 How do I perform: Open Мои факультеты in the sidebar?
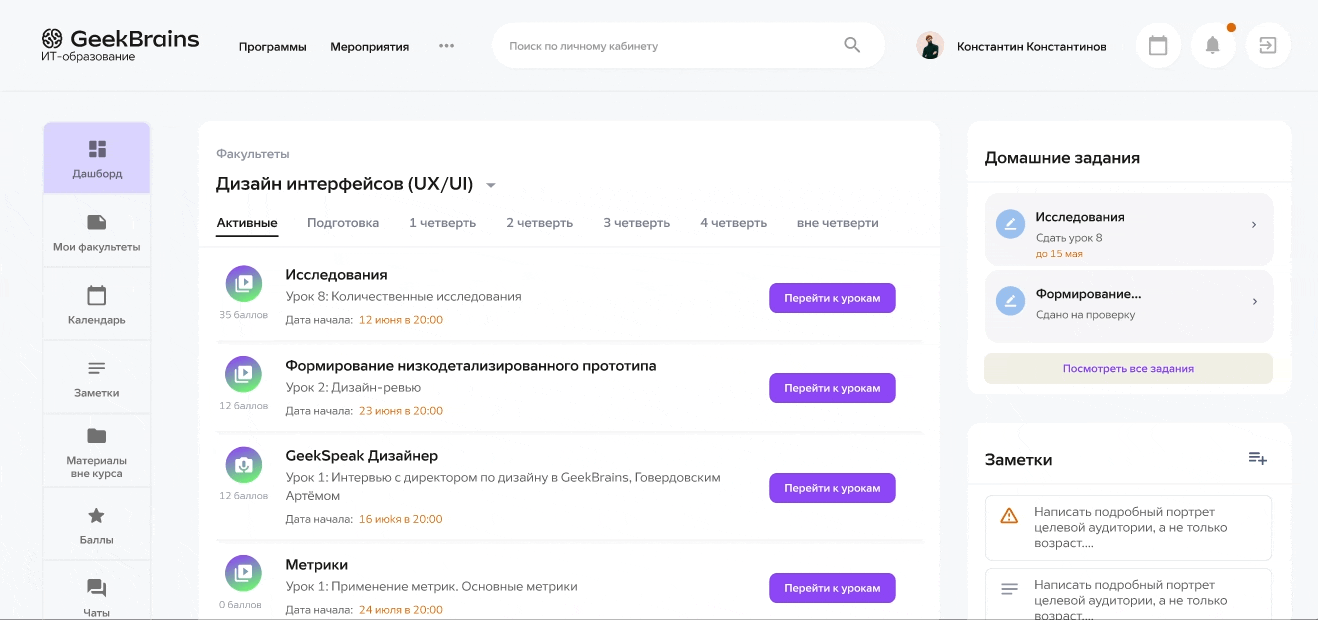click(96, 230)
